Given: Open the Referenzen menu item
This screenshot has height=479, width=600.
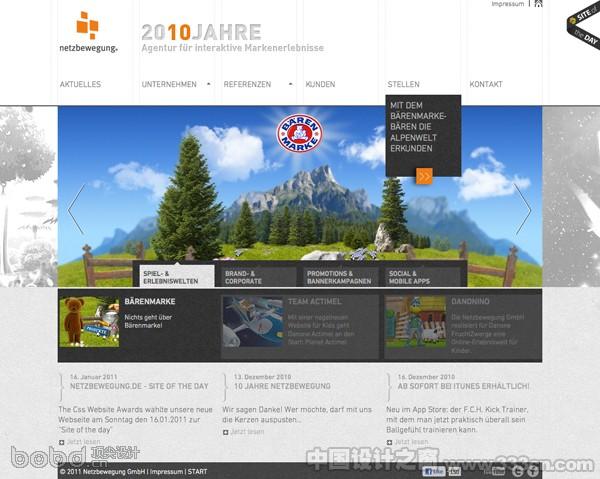Looking at the screenshot, I should click(247, 84).
